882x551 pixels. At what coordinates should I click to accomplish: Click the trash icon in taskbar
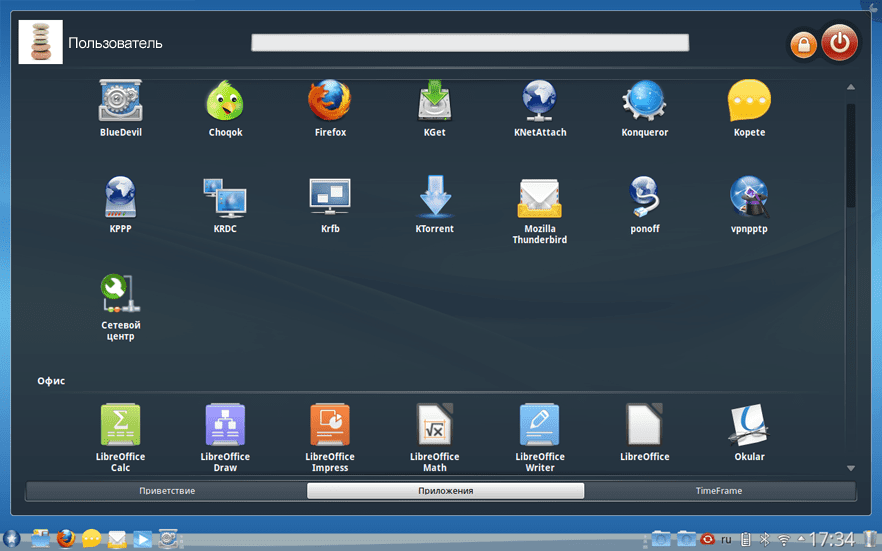pyautogui.click(x=870, y=539)
